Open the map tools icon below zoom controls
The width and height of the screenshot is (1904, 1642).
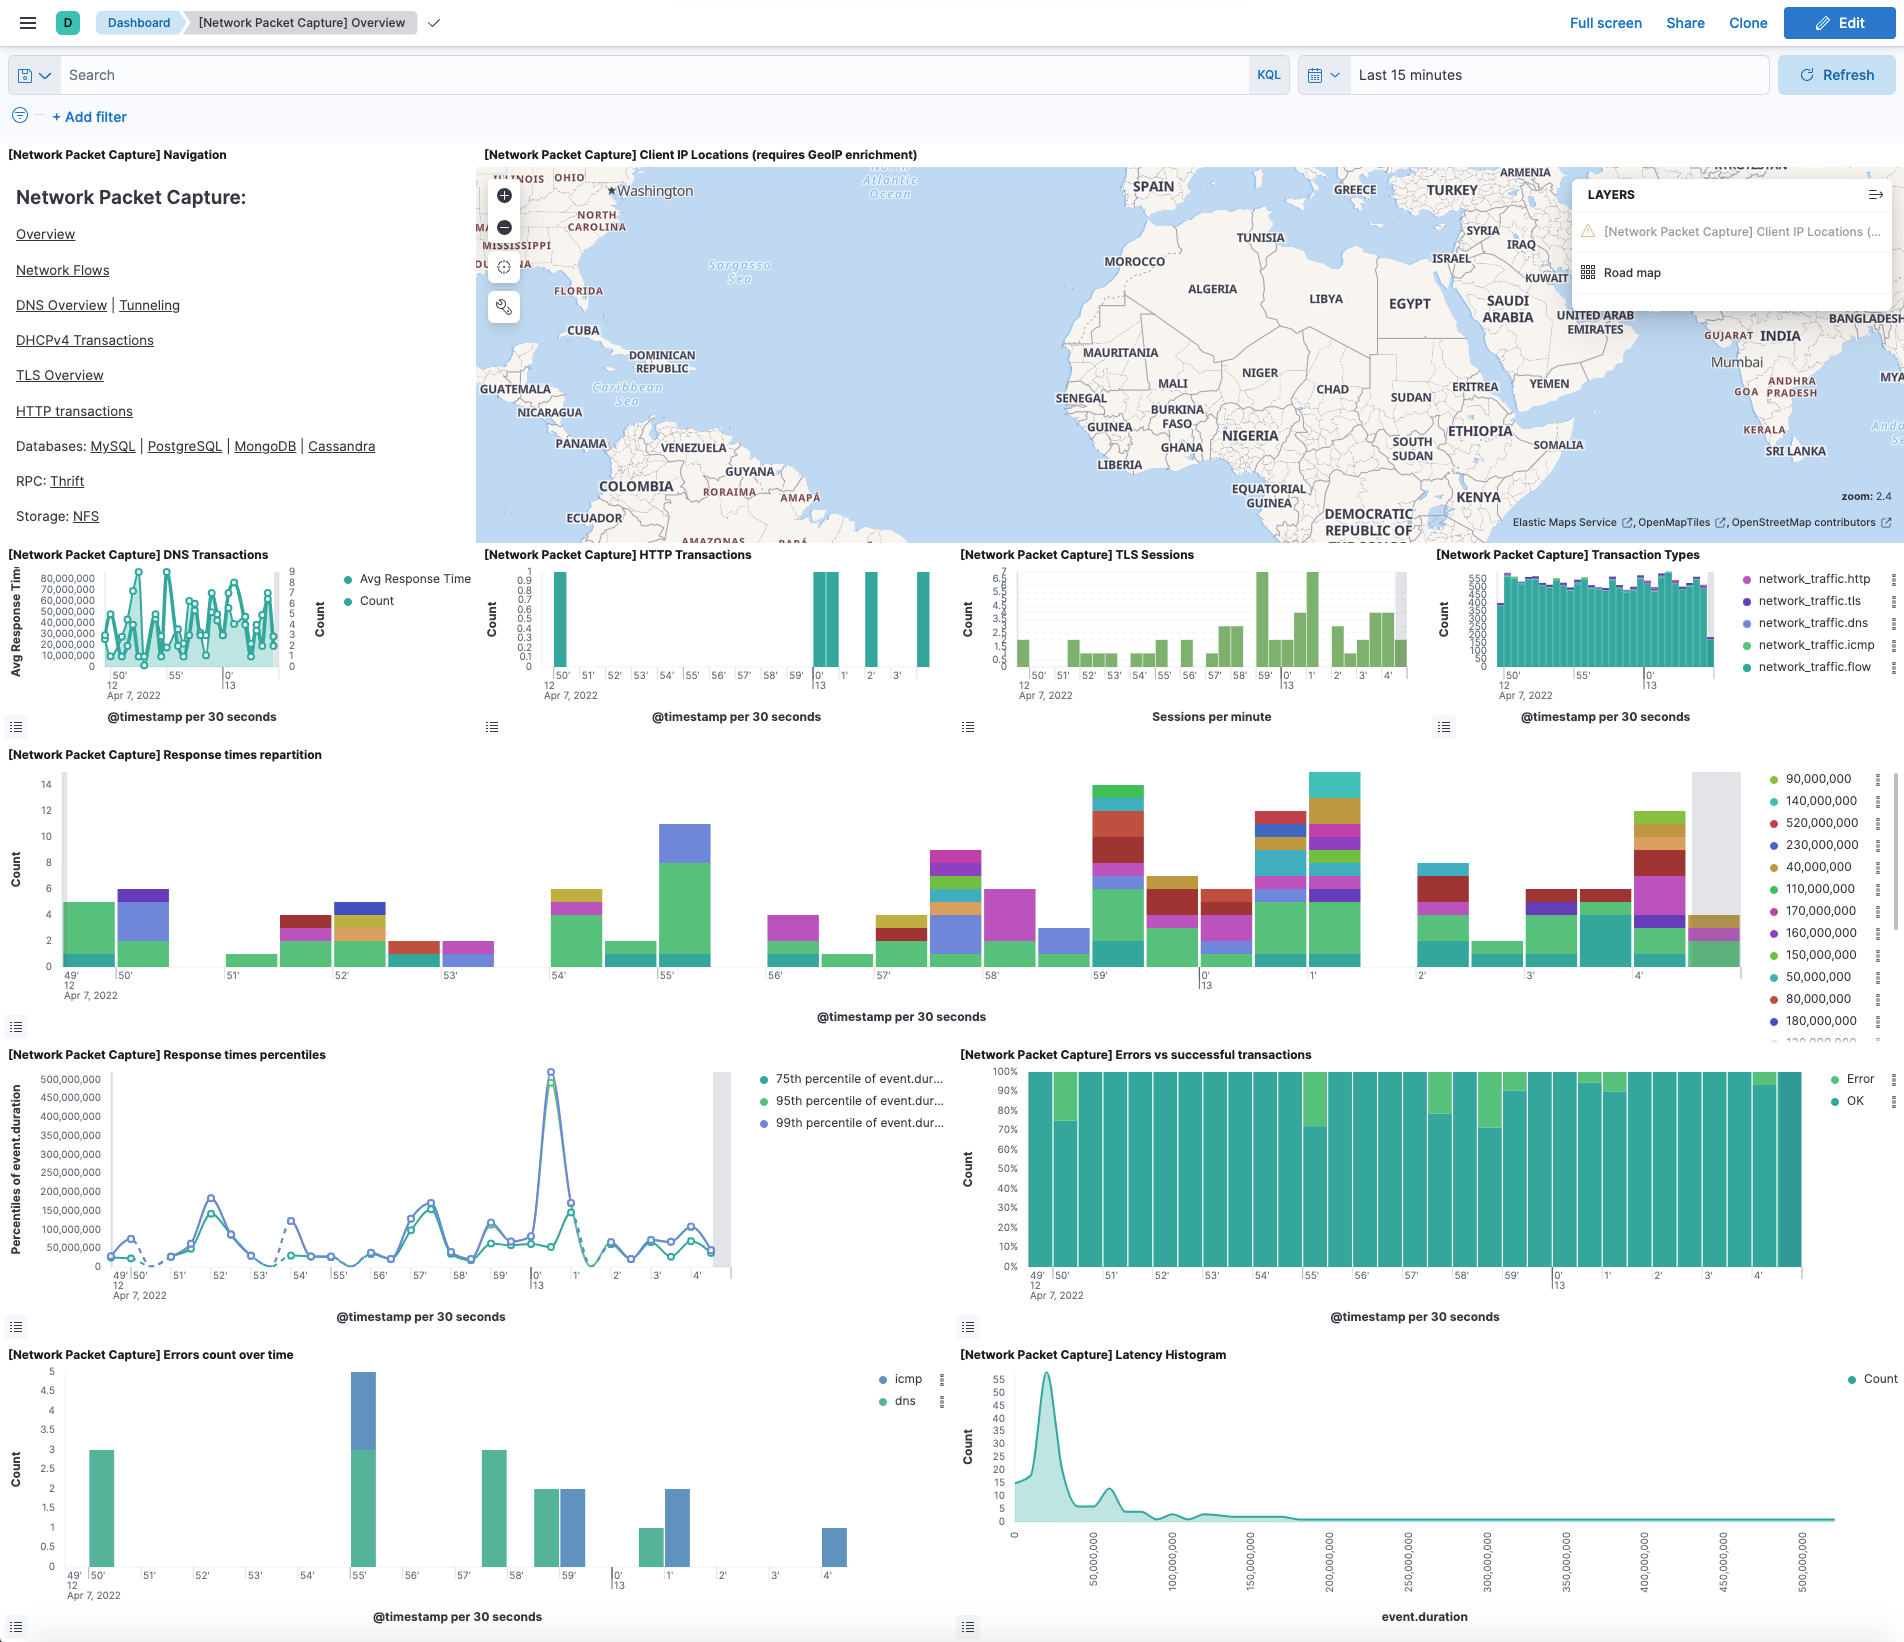(x=504, y=307)
